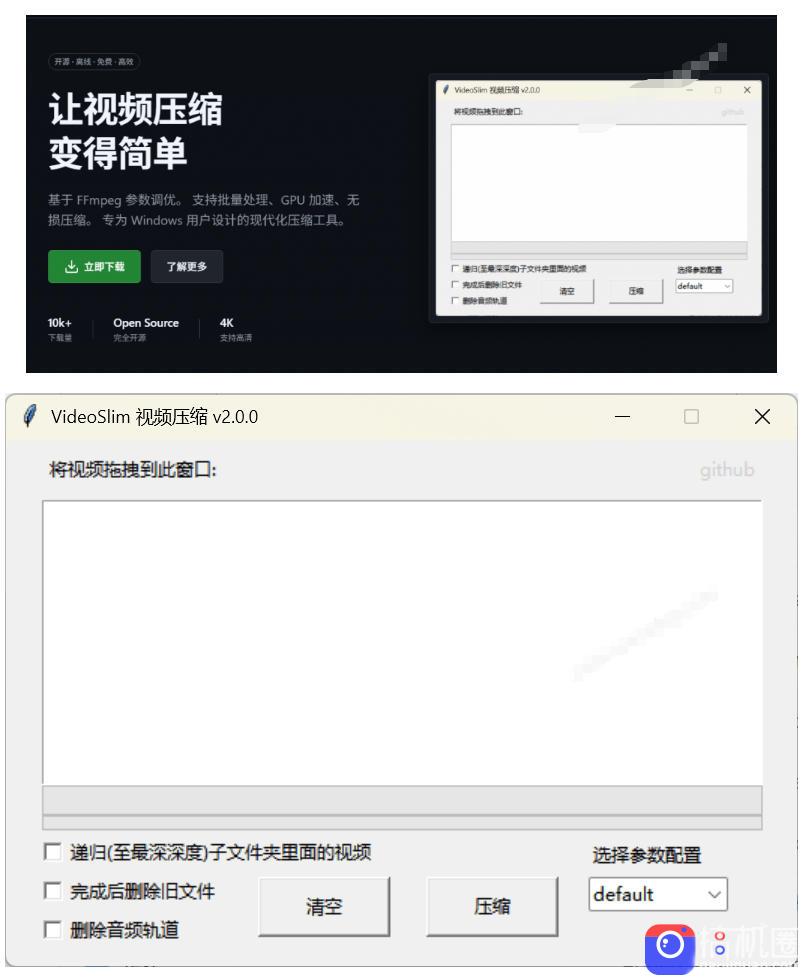Click the 让视频压缩变得简单 headline
This screenshot has height=979, width=805.
pos(136,131)
